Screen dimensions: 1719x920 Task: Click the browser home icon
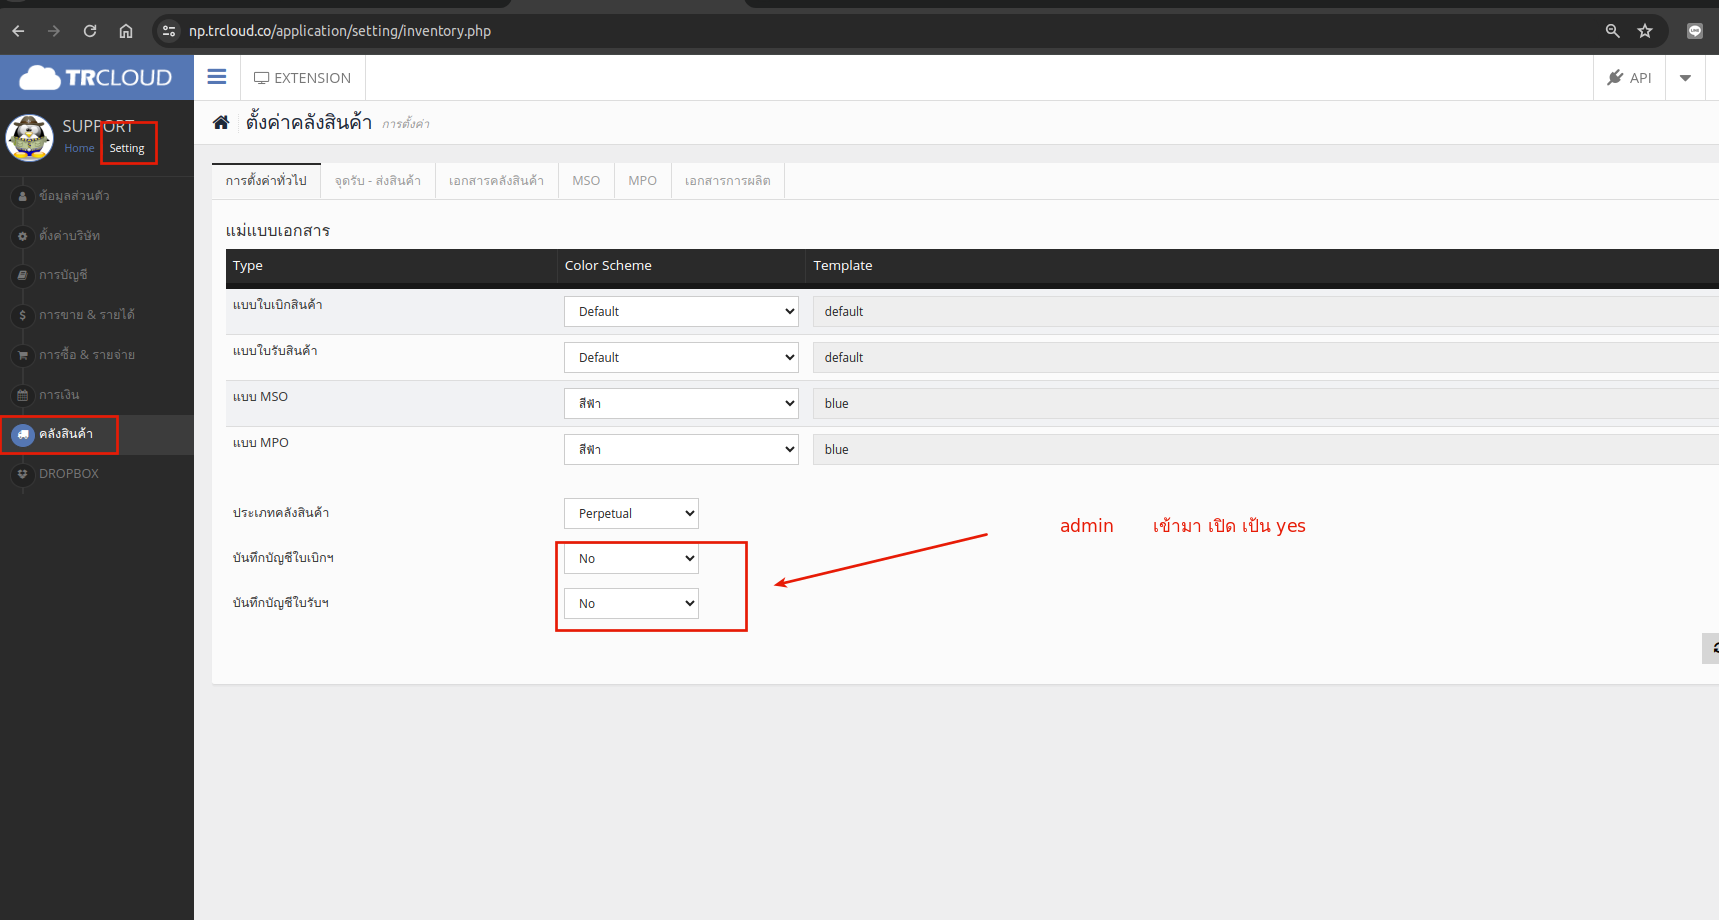[x=126, y=31]
